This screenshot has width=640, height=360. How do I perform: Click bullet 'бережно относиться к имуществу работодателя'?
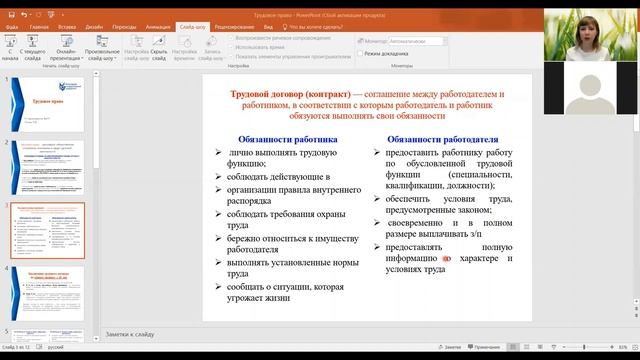293,244
